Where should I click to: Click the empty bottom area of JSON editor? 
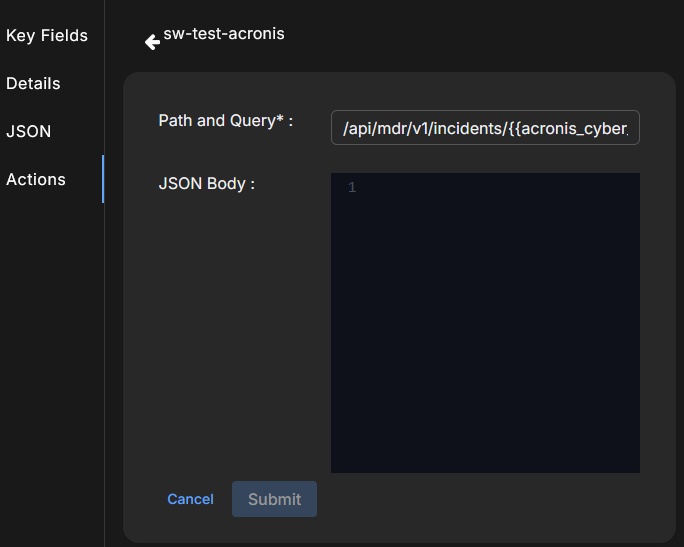tap(485, 440)
